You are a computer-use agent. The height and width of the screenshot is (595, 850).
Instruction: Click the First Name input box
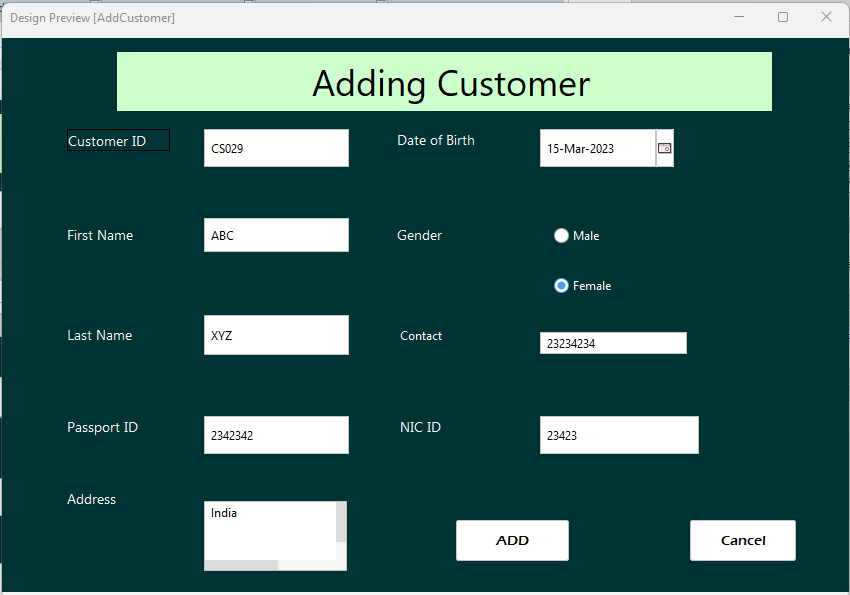point(276,234)
